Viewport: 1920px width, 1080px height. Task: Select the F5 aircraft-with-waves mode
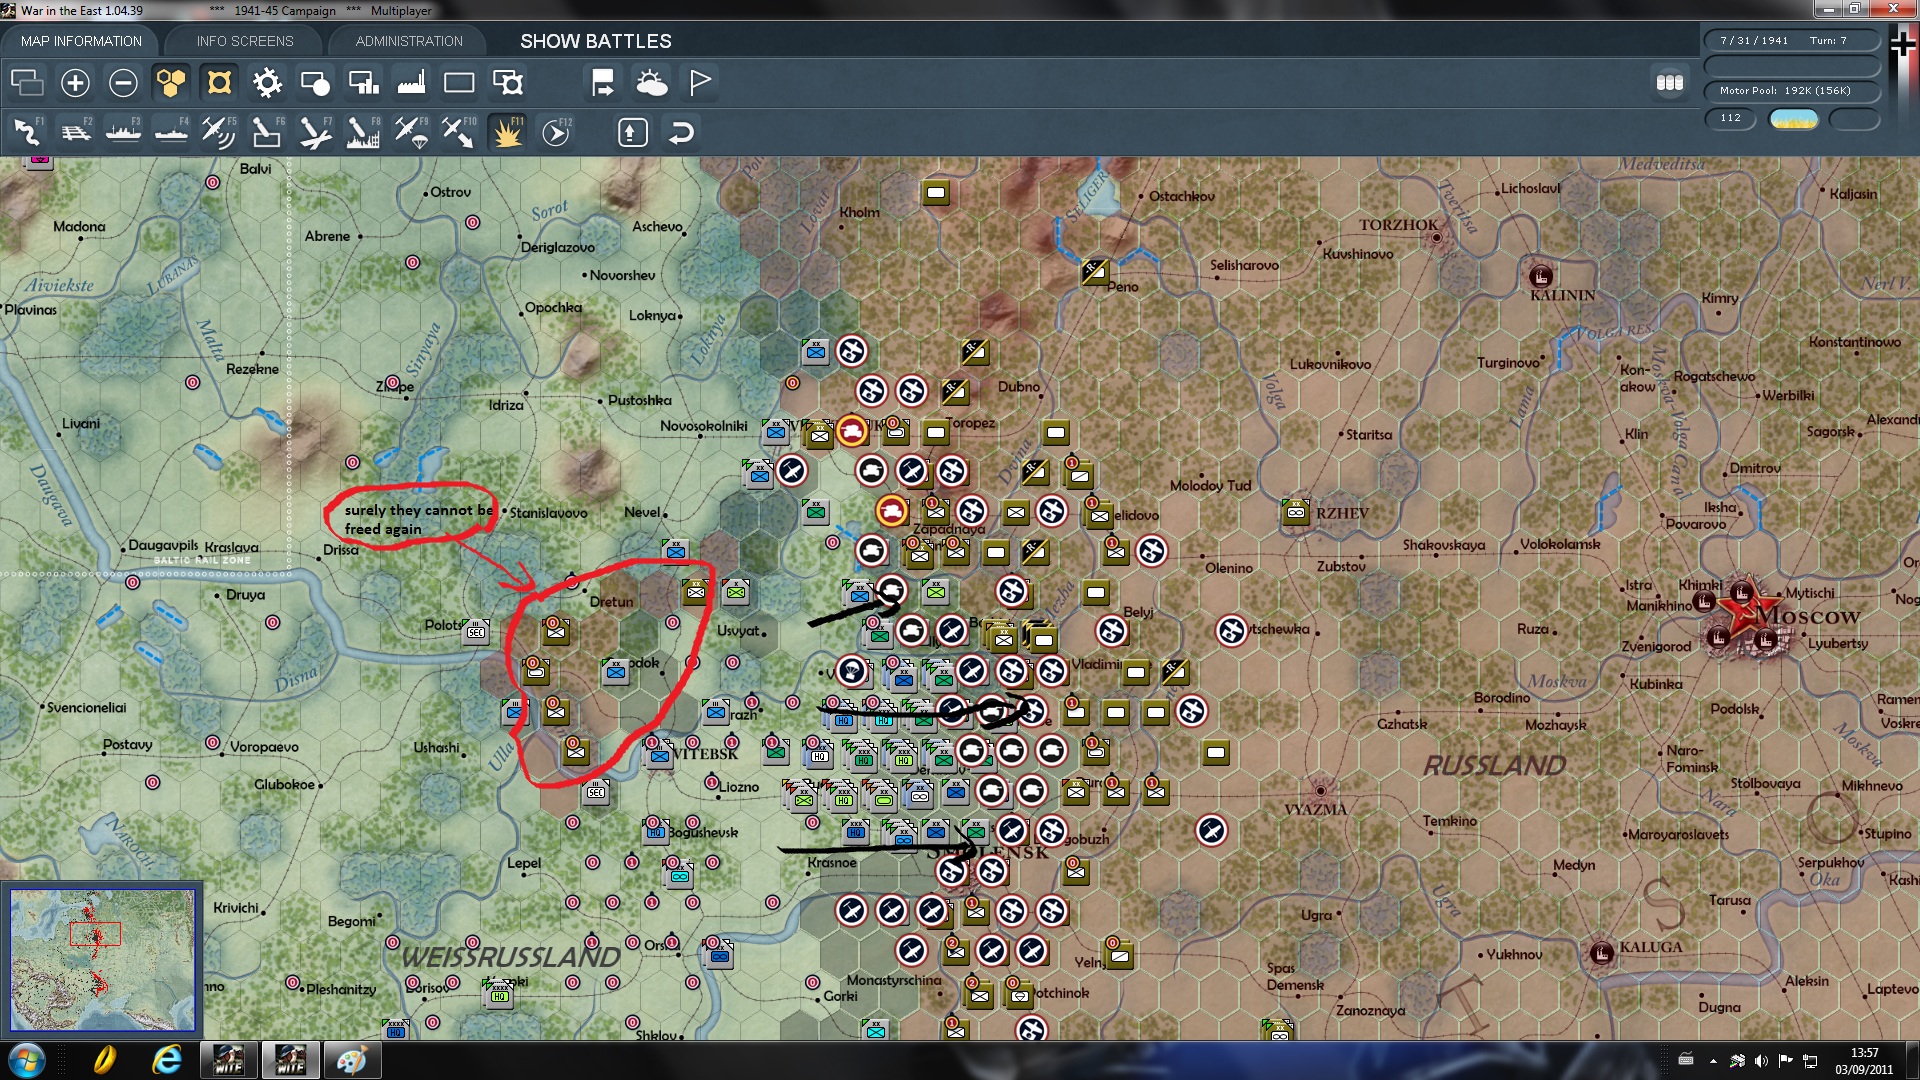click(219, 131)
